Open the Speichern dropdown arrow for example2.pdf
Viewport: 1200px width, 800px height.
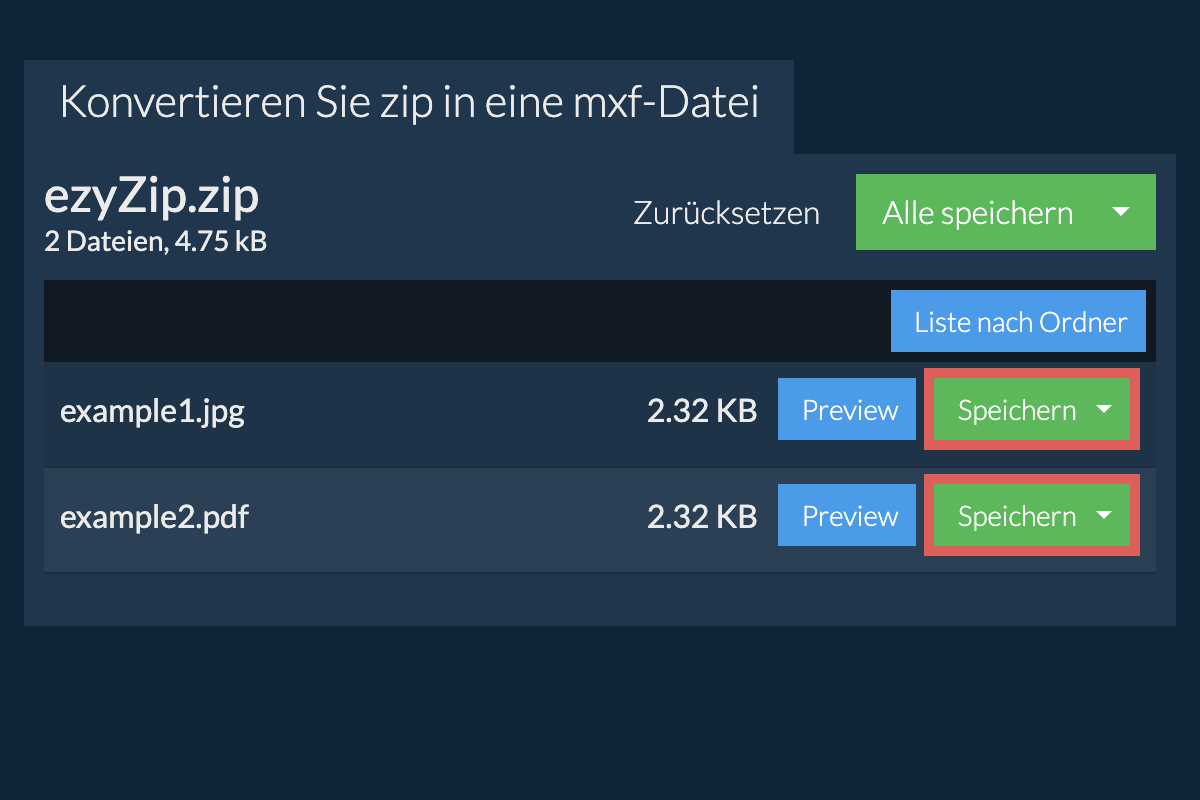[1104, 516]
